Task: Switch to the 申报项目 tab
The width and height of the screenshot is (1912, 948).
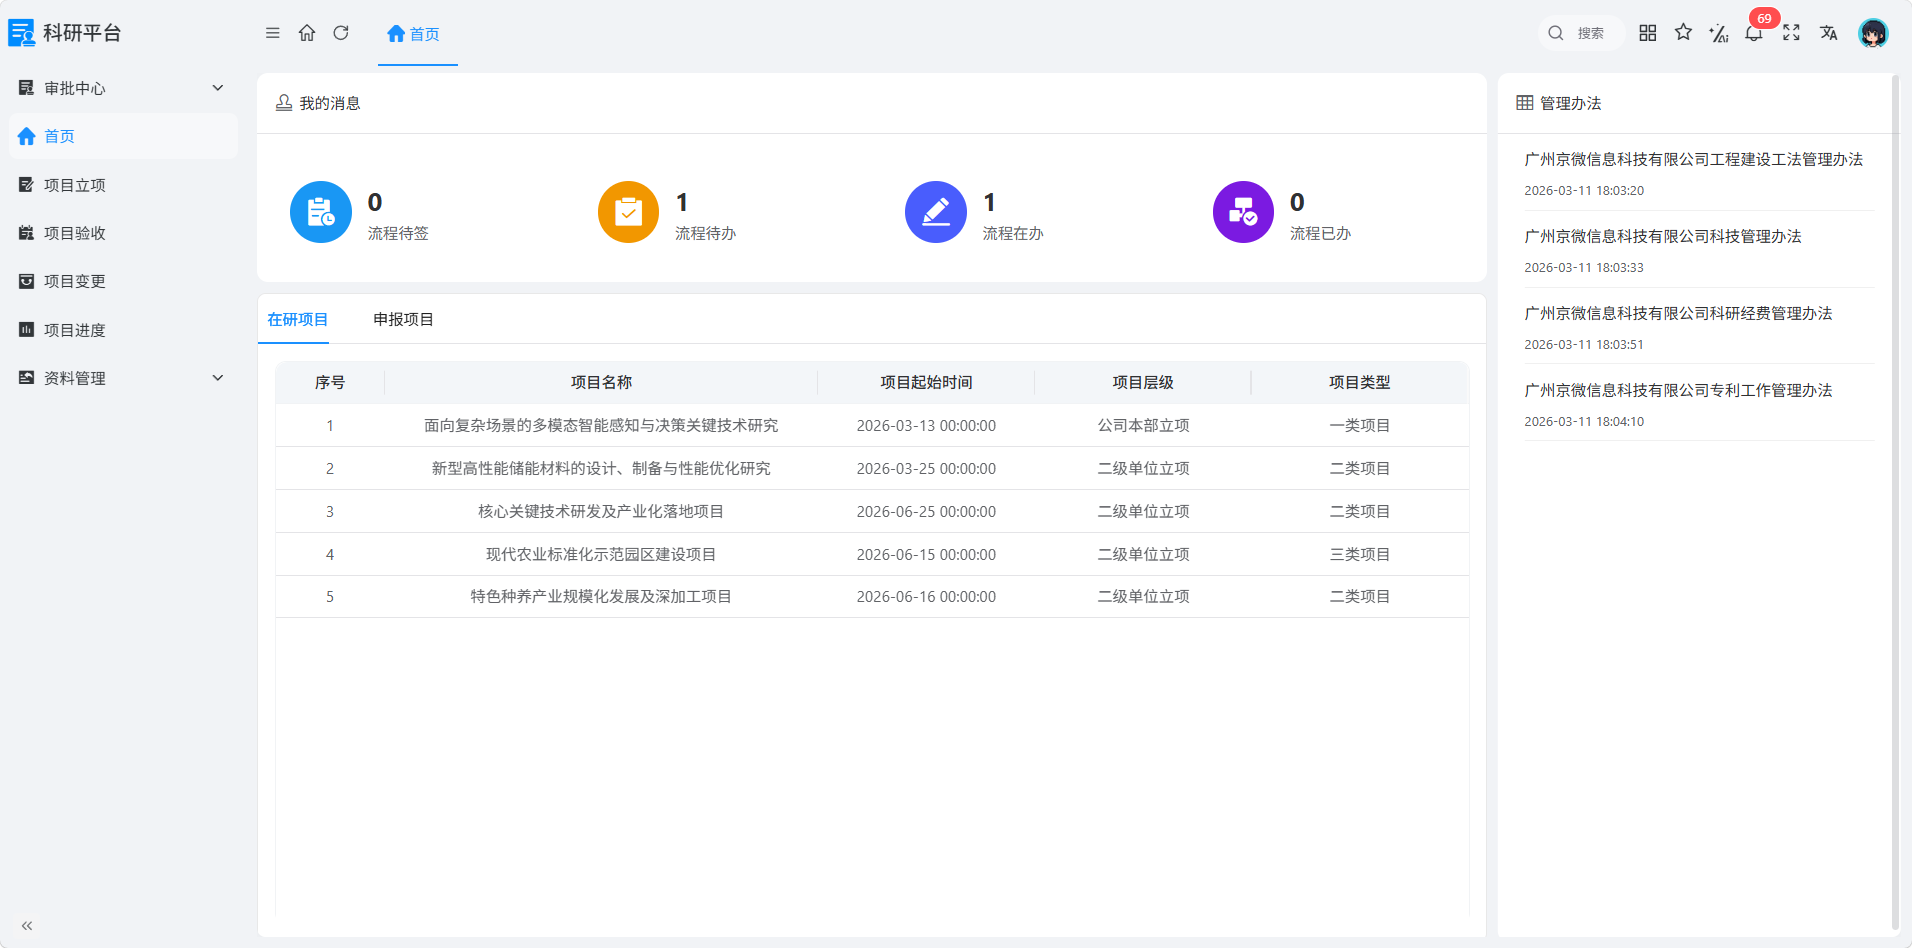Action: [403, 319]
